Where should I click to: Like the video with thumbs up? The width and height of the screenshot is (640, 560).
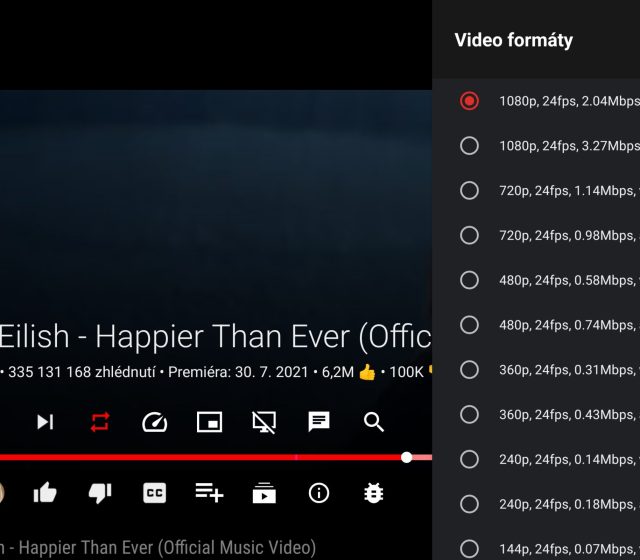pos(45,492)
